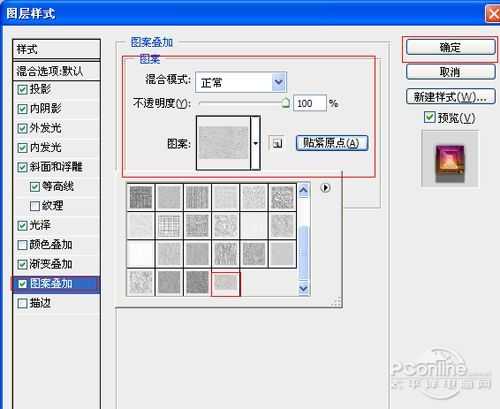Open the 图案叠加 pattern overlay settings

point(51,284)
